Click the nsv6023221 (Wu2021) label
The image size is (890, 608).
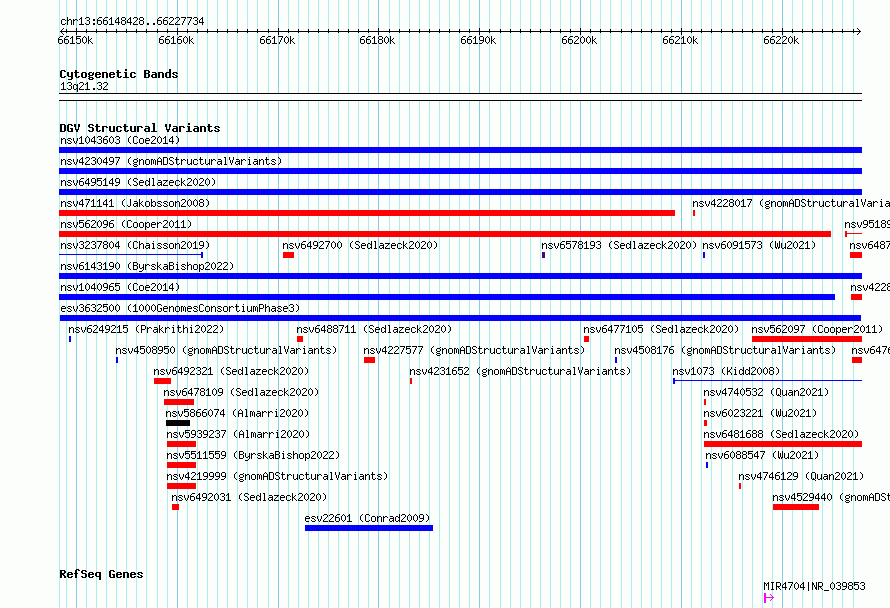(x=760, y=413)
